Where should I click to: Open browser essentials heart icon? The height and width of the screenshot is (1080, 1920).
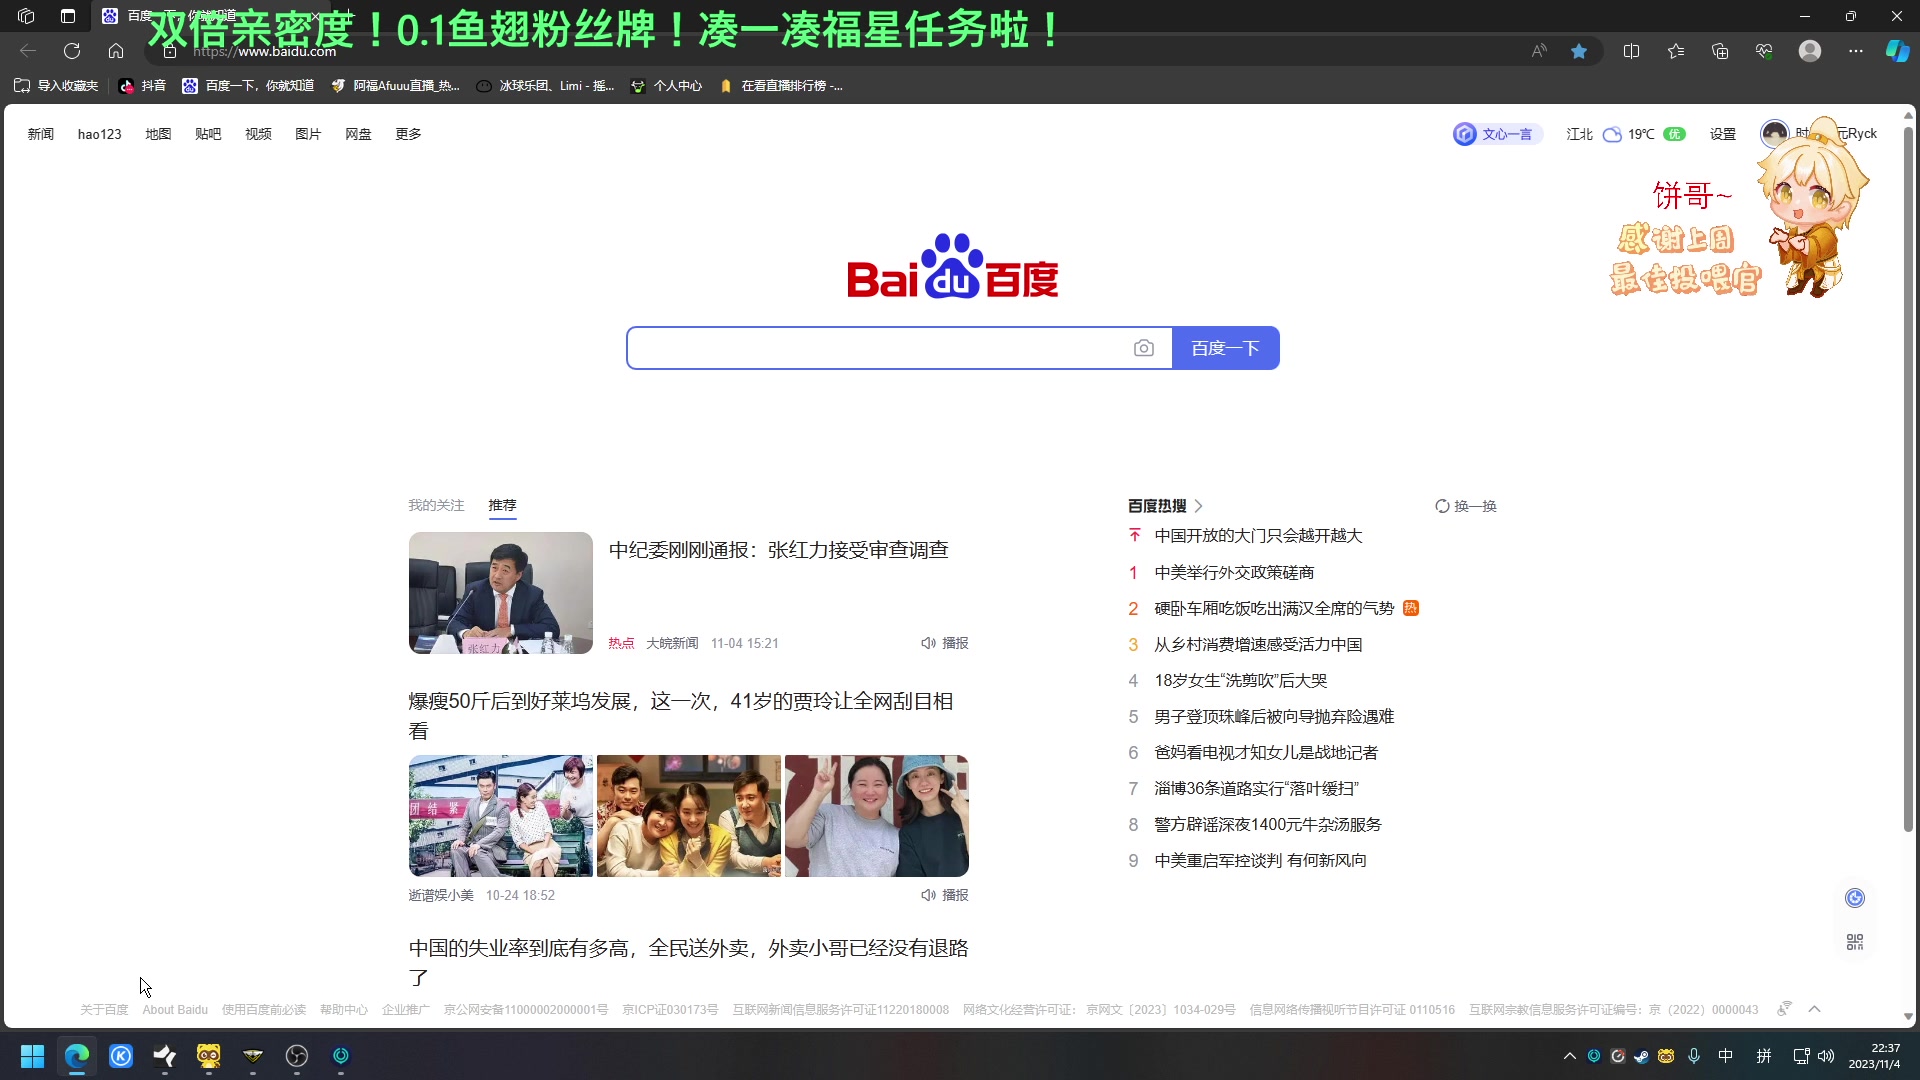coord(1764,51)
